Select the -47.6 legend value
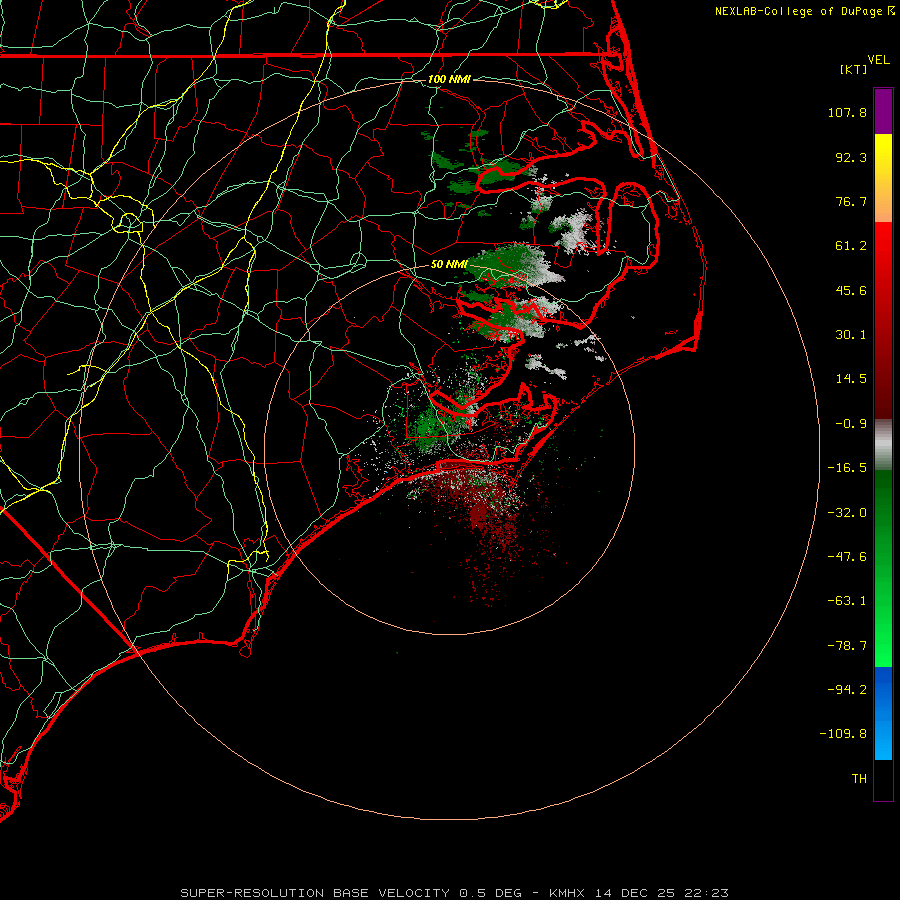This screenshot has width=900, height=900. tap(847, 557)
